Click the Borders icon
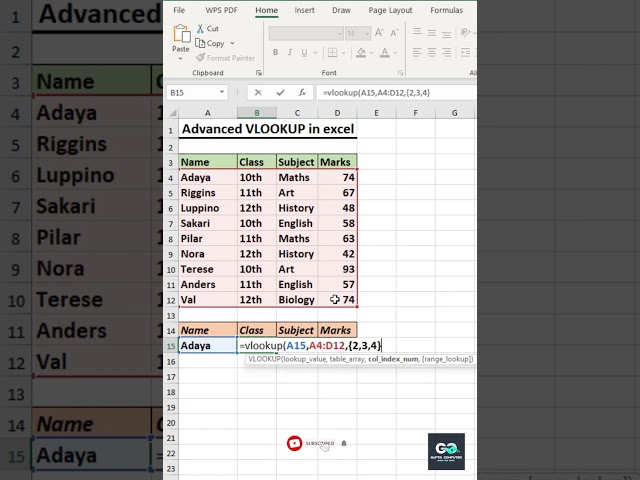Screen dimensions: 640x480 point(333,52)
